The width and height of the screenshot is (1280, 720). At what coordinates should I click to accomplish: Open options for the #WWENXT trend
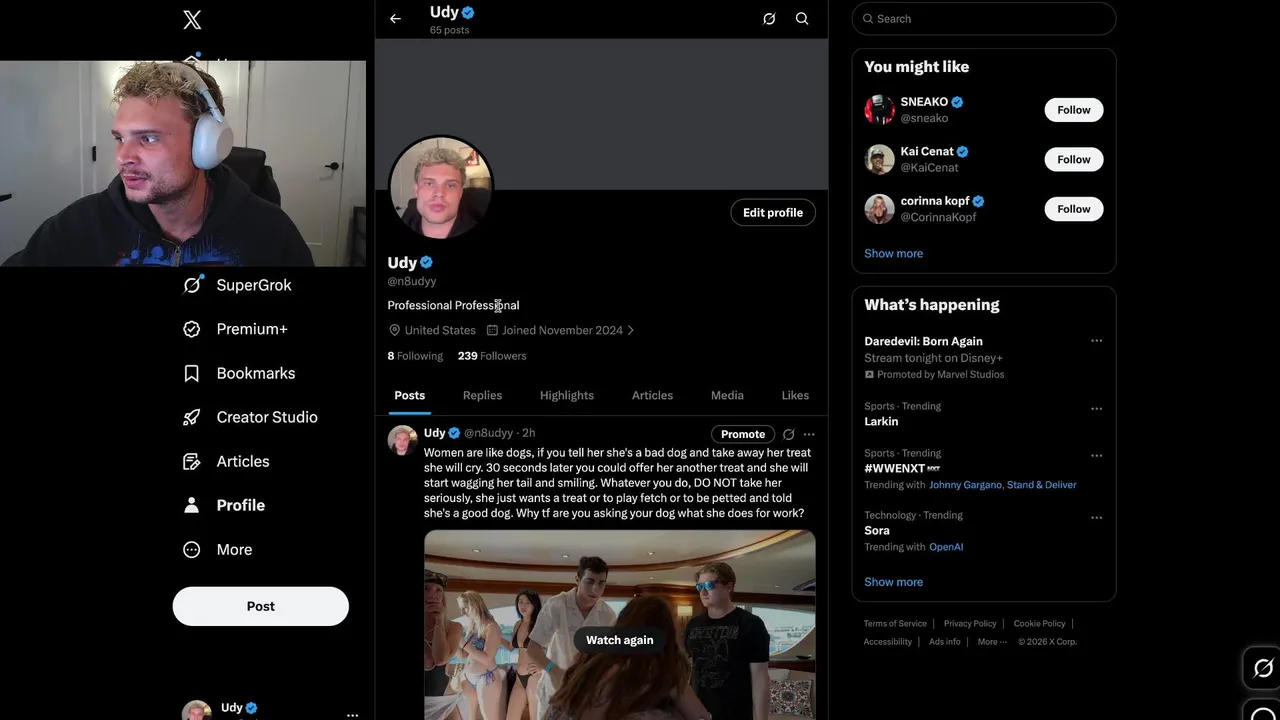tap(1096, 455)
